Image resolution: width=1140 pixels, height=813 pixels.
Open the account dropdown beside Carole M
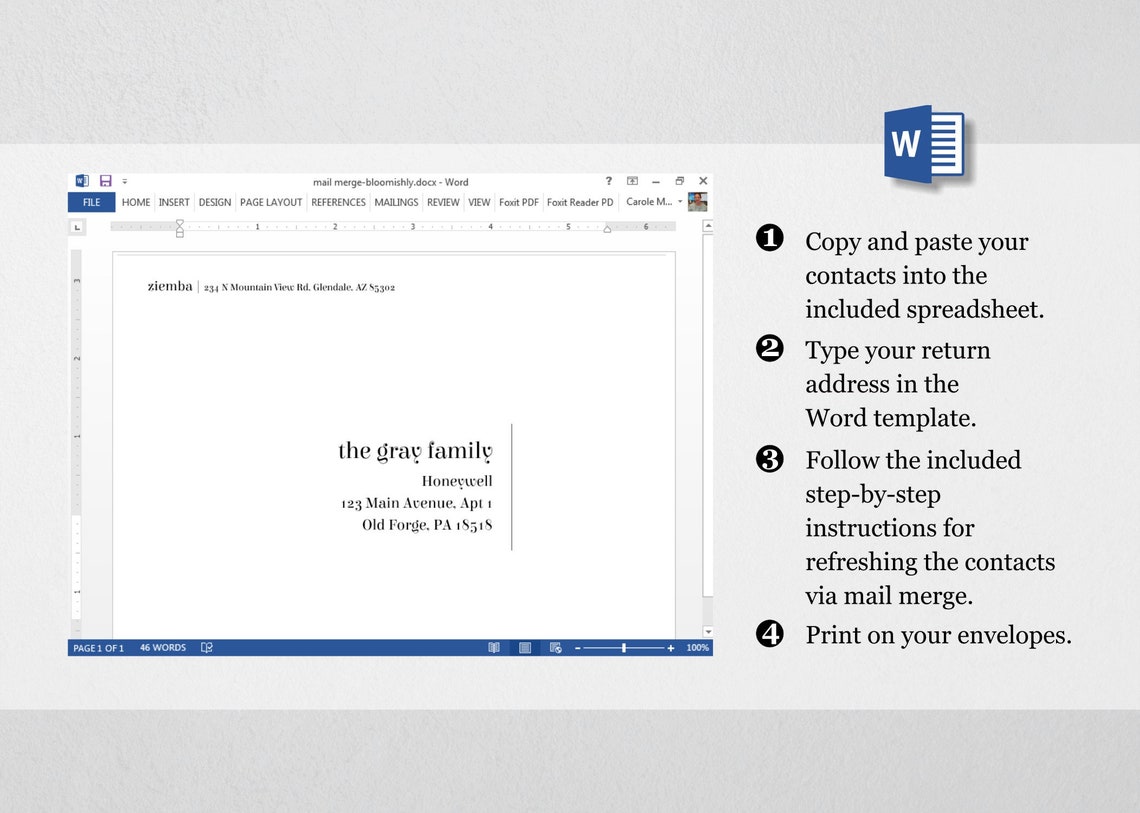681,202
